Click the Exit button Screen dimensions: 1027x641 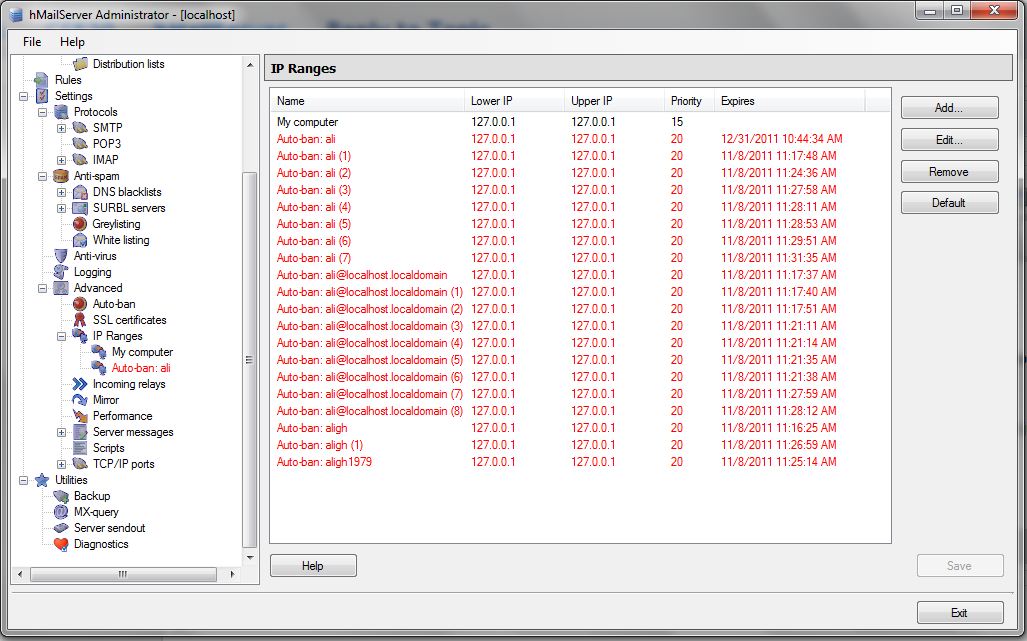click(x=959, y=613)
